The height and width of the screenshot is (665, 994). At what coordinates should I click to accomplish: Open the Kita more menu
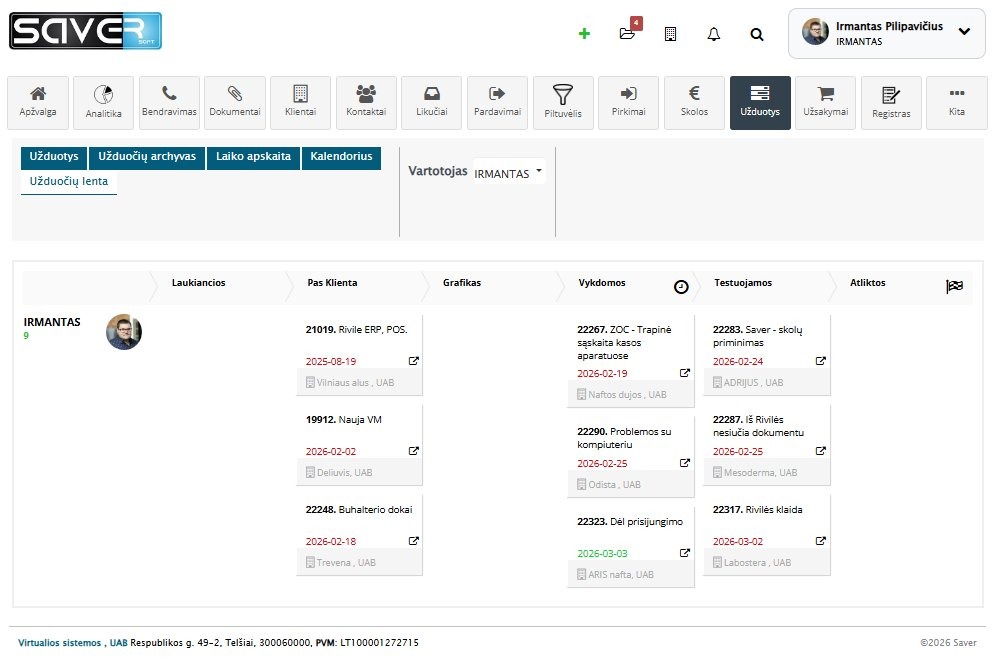tap(956, 102)
